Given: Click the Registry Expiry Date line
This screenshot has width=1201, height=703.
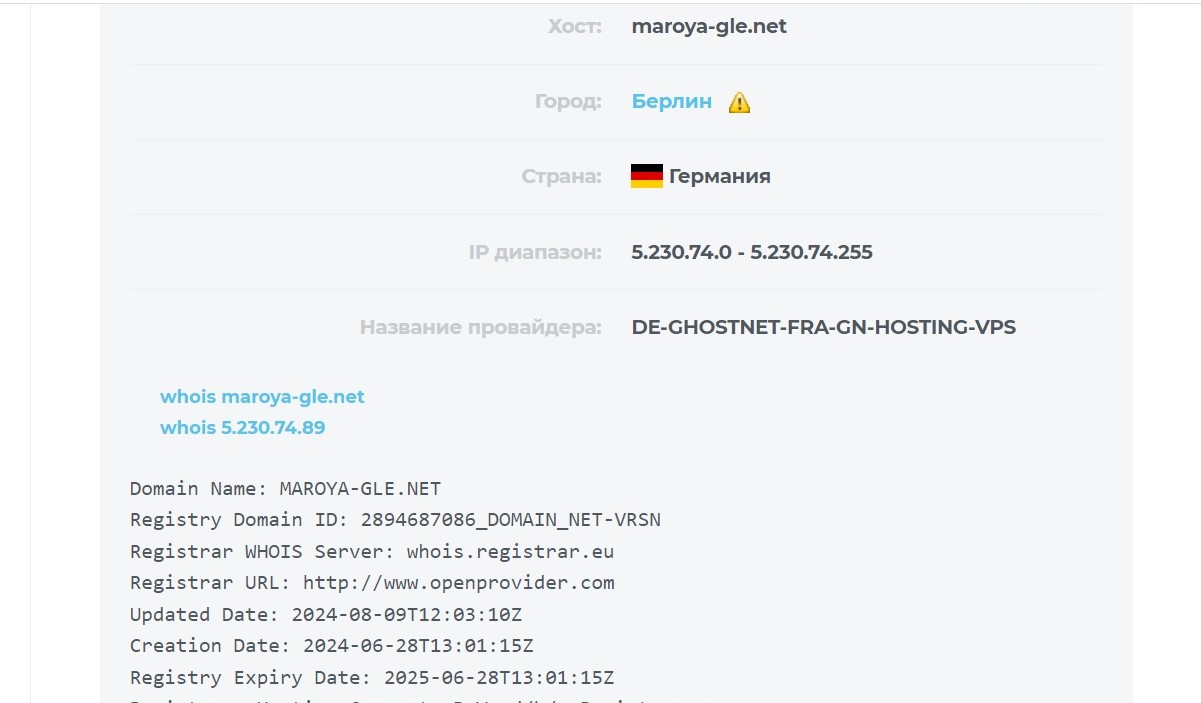Looking at the screenshot, I should [x=372, y=677].
